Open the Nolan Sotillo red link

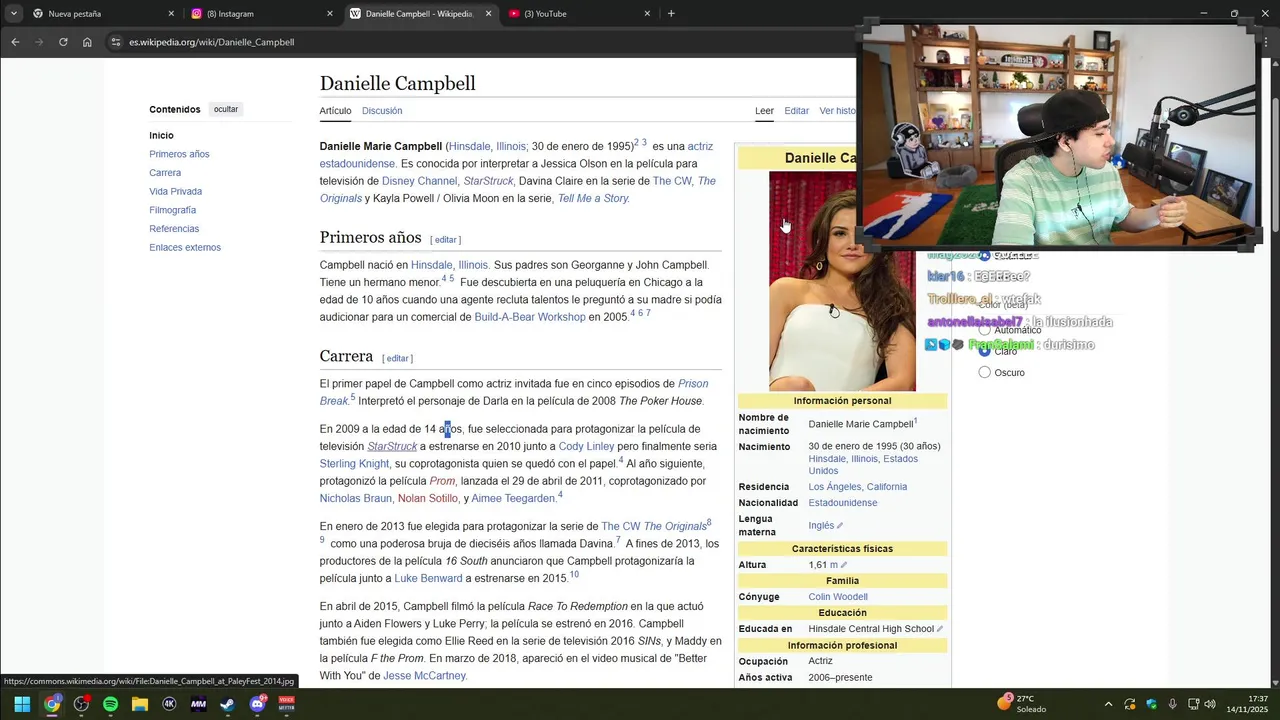click(x=428, y=499)
